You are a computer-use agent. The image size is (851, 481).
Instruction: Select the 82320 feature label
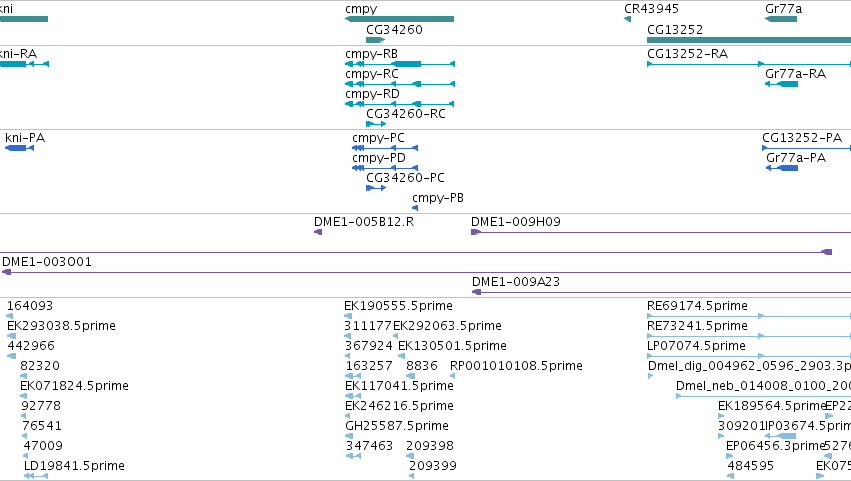pos(40,366)
